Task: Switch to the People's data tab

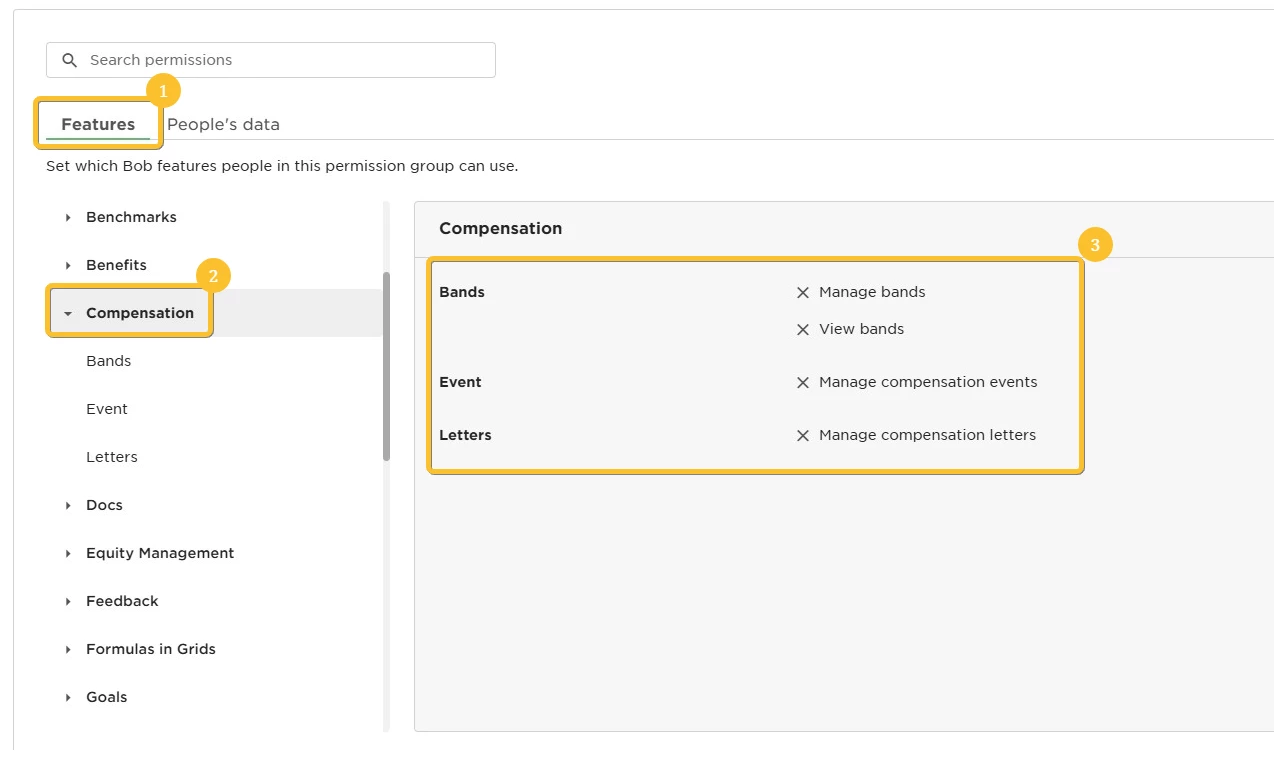Action: click(x=223, y=124)
